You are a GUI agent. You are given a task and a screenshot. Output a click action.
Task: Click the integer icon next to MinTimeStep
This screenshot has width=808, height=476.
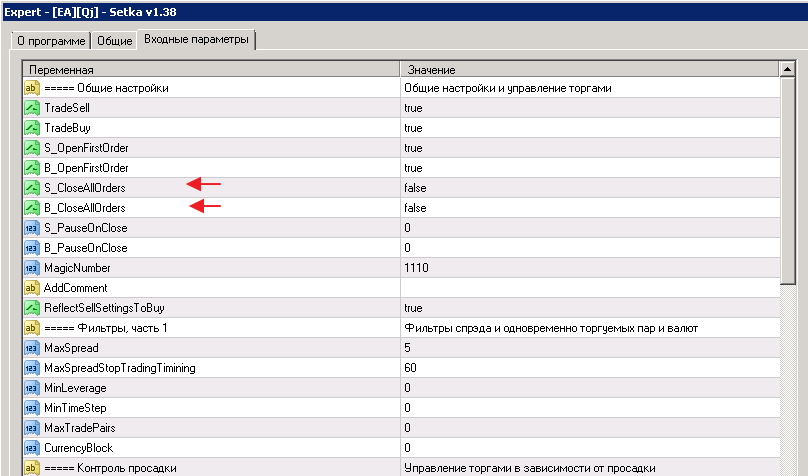(x=32, y=408)
